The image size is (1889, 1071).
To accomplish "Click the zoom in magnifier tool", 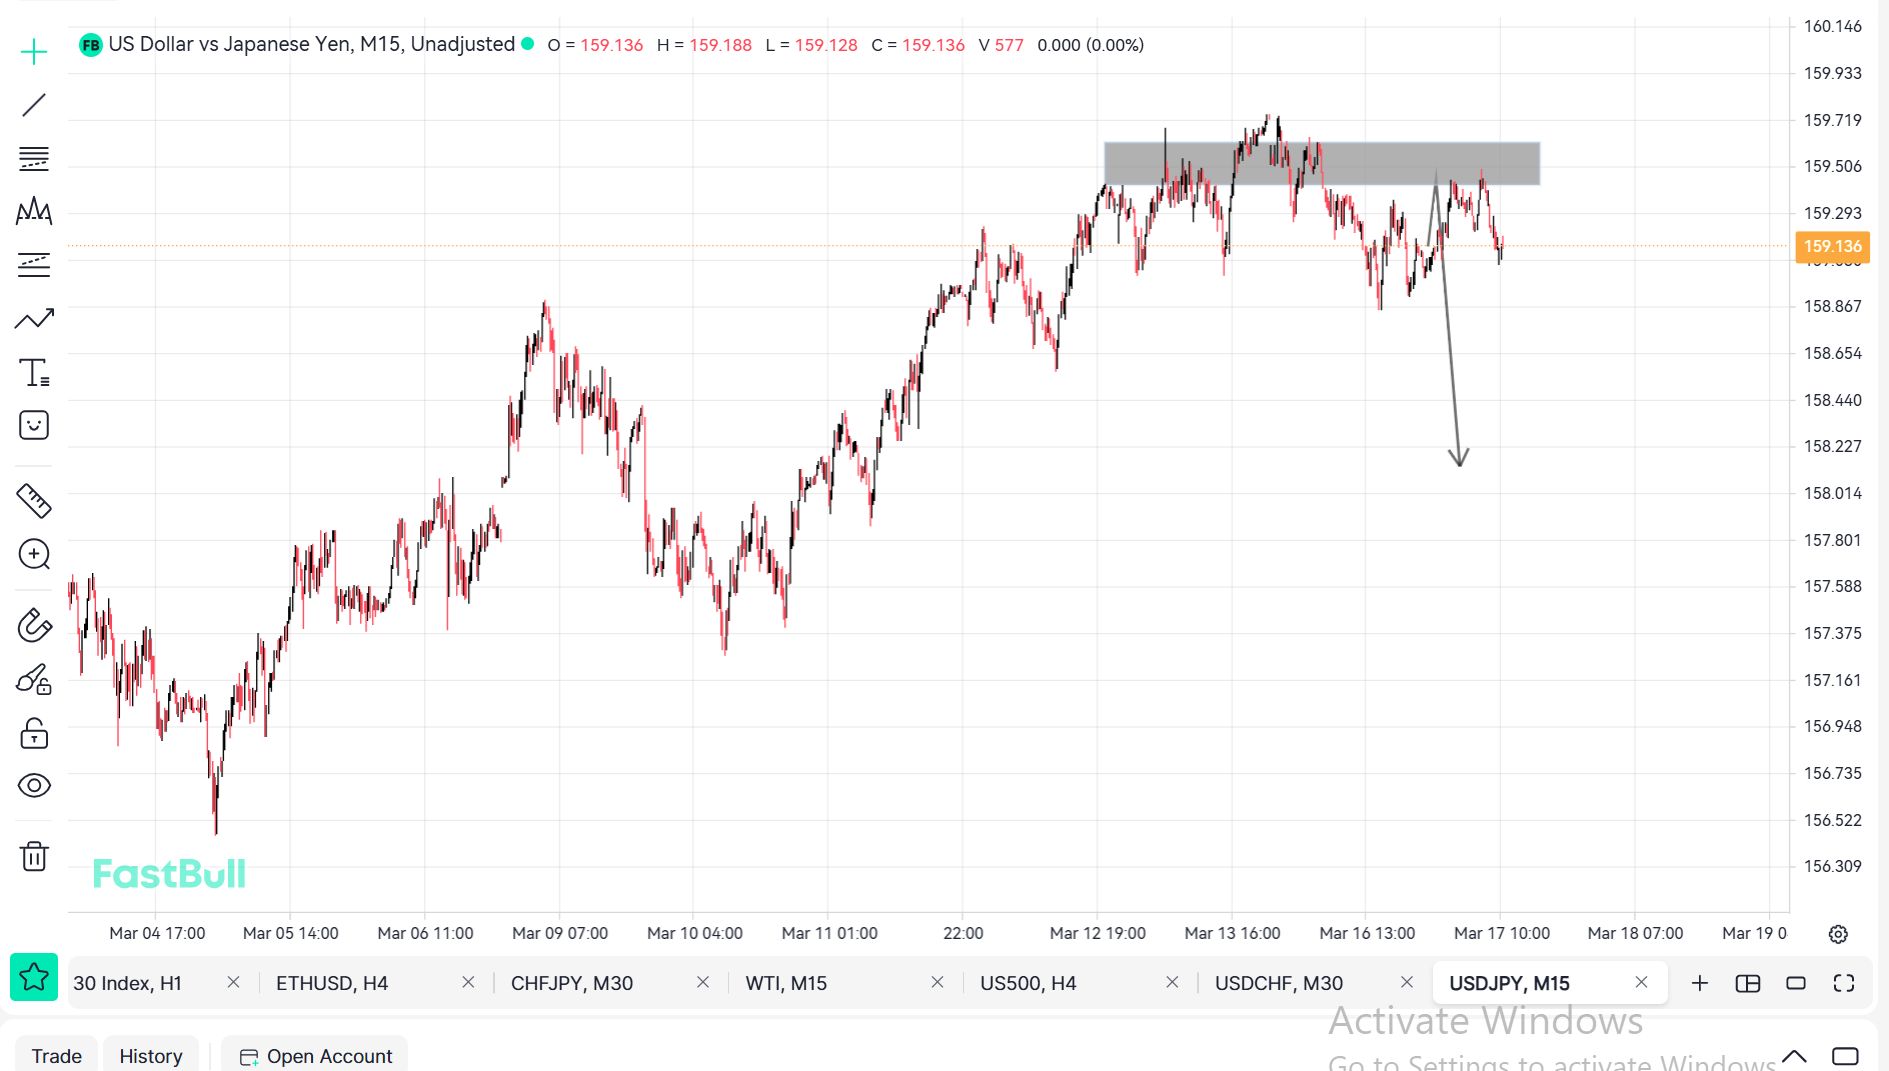I will 34,554.
